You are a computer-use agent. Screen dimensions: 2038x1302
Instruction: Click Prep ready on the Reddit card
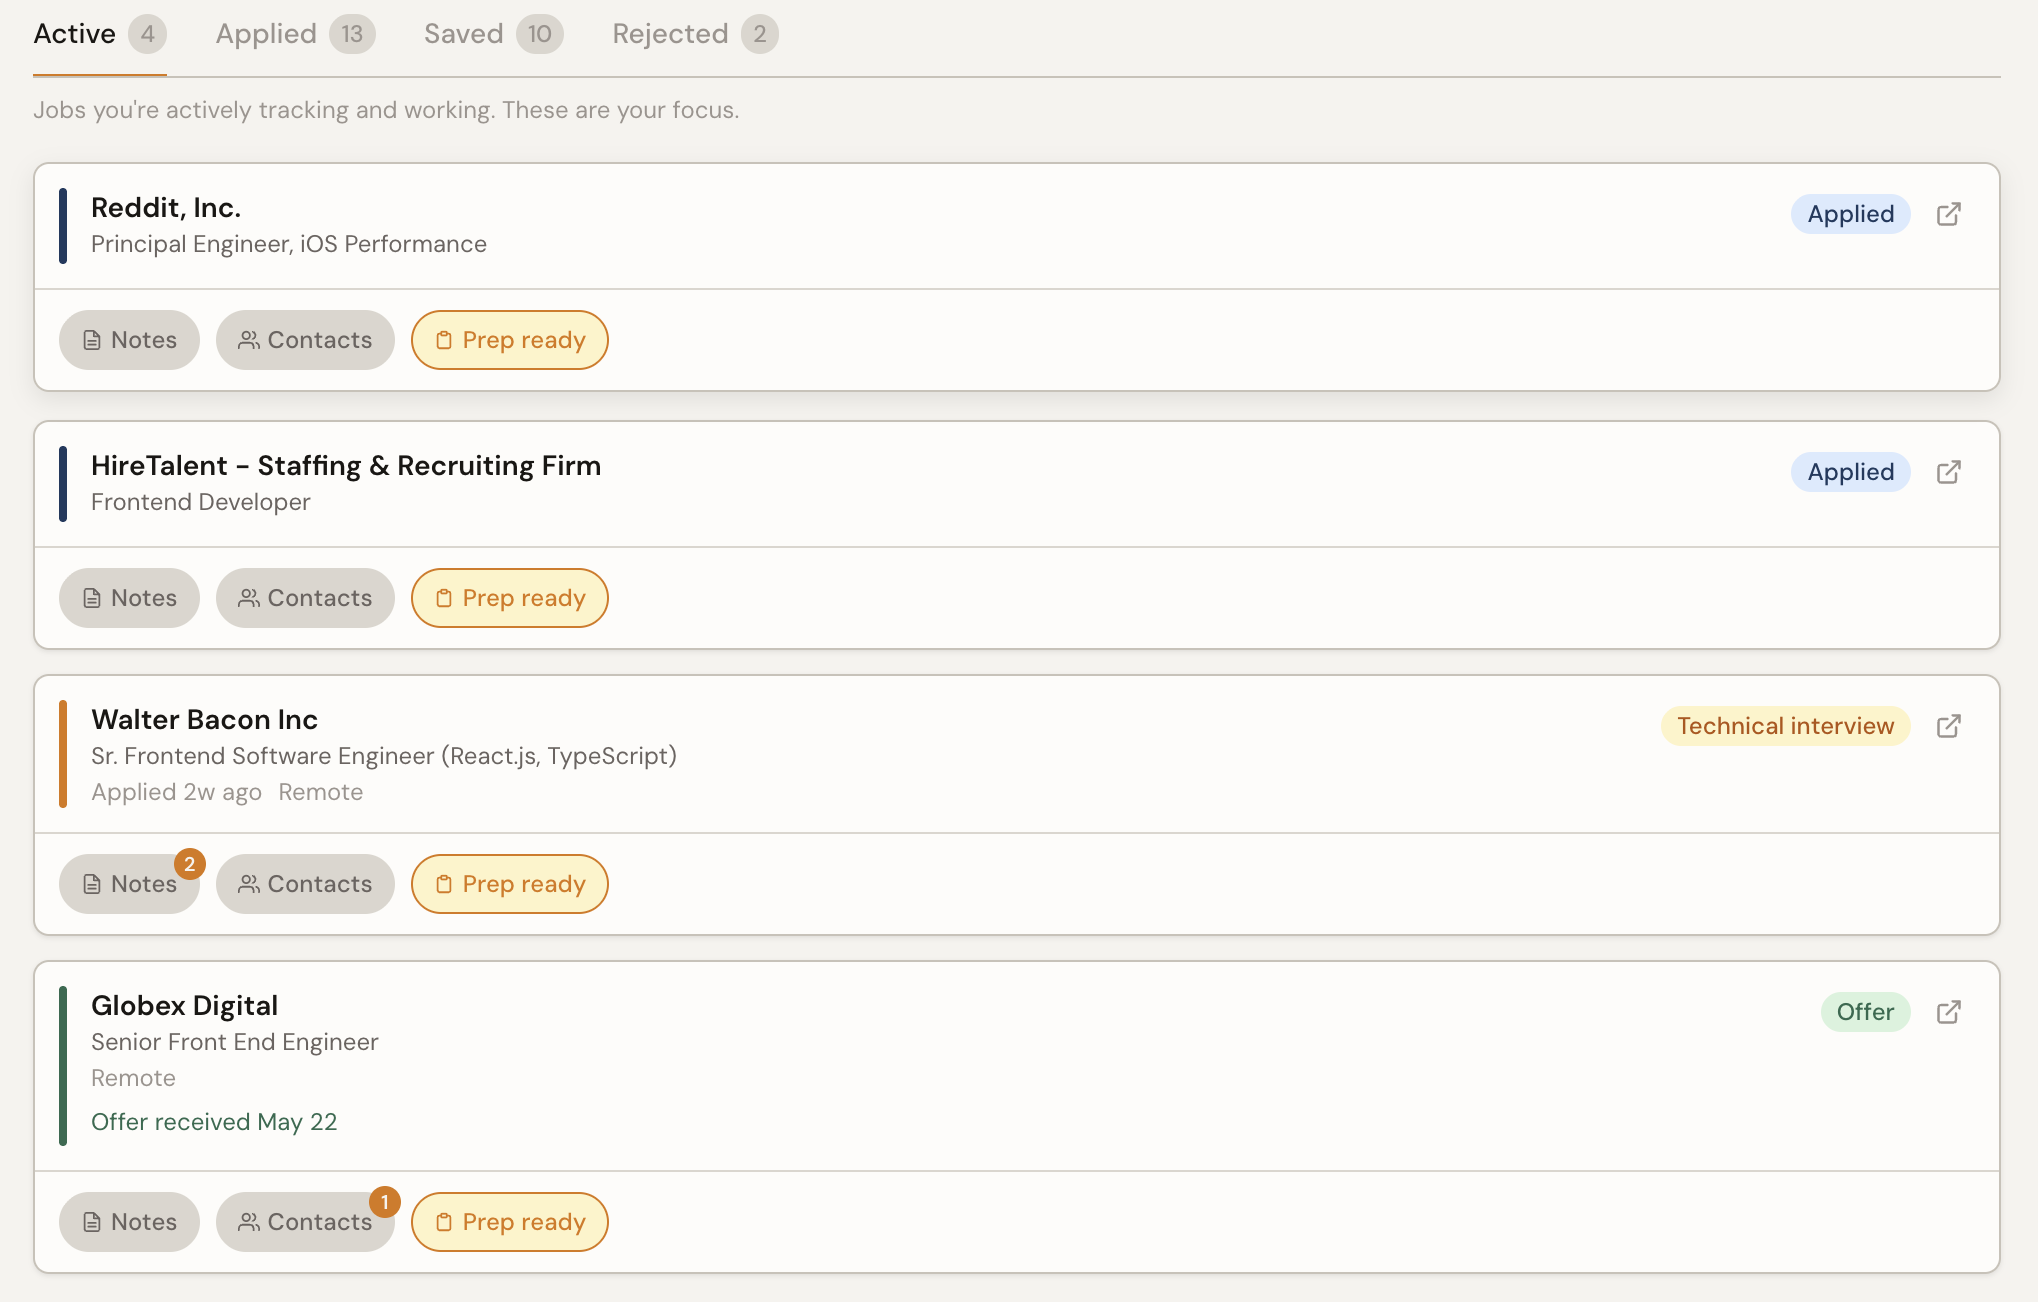510,340
